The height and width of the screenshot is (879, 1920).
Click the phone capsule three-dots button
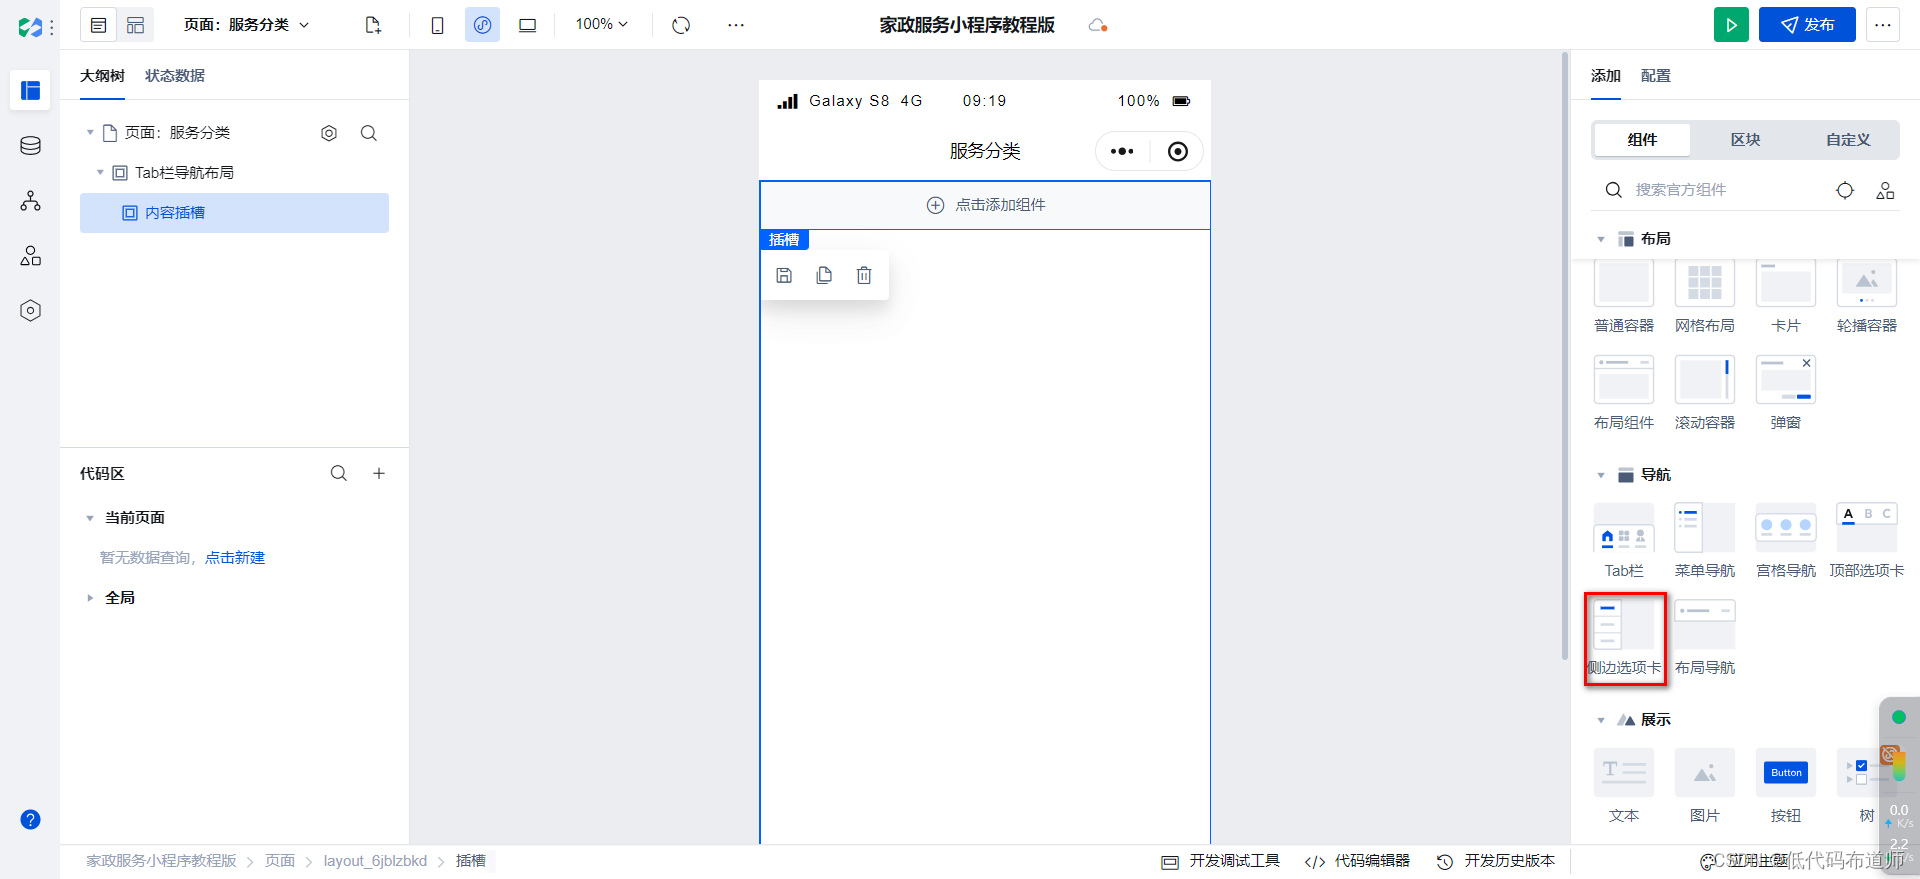(x=1122, y=151)
